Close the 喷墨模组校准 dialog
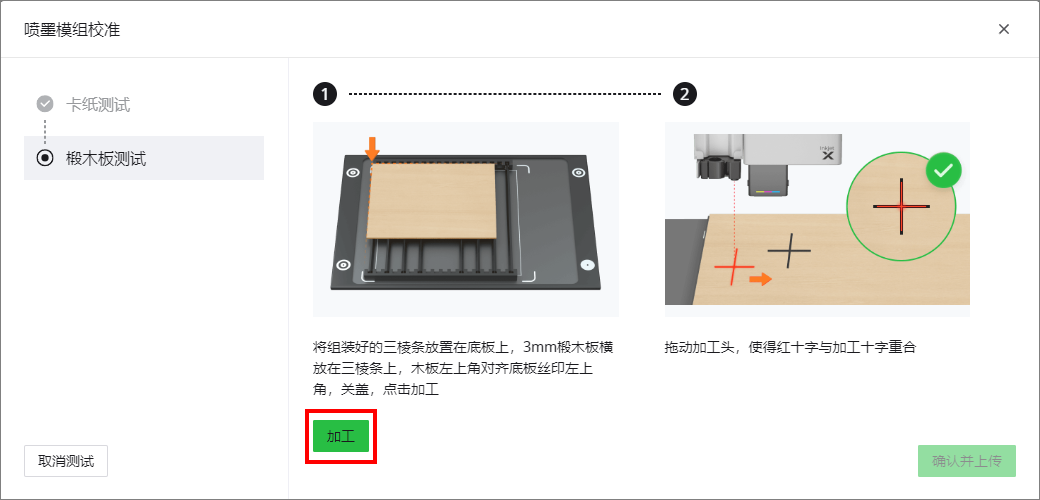1040x500 pixels. point(1004,29)
